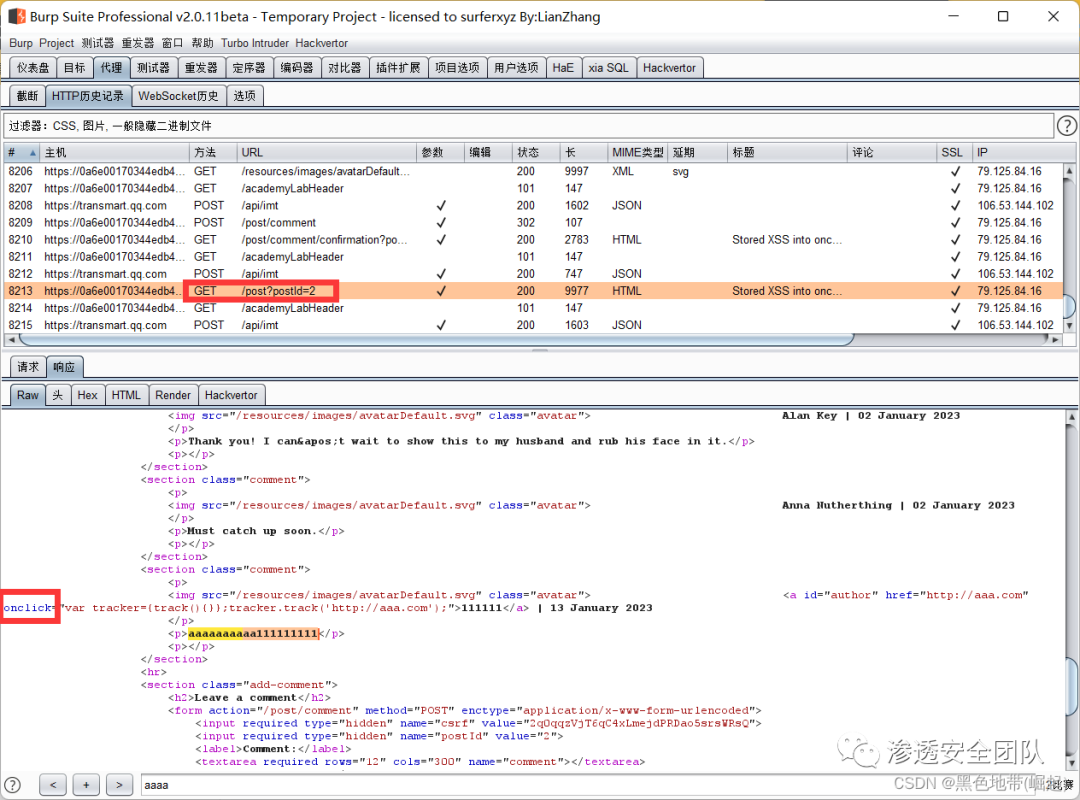
Task: Select highlighted row 8213 /post?postId=2
Action: pyautogui.click(x=534, y=291)
